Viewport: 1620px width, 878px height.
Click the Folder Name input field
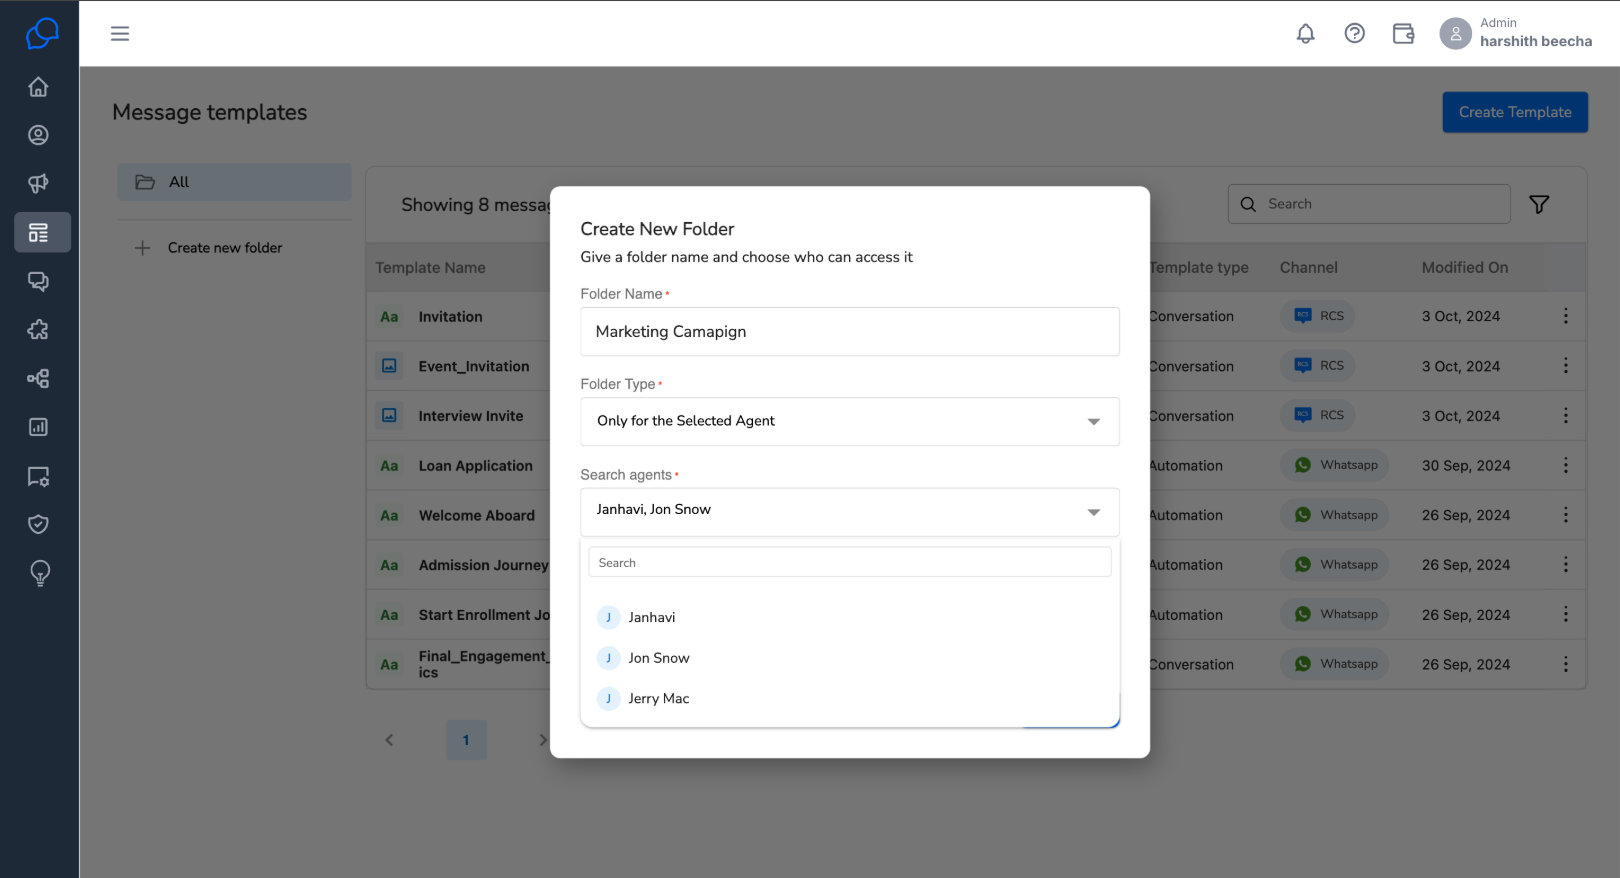850,331
